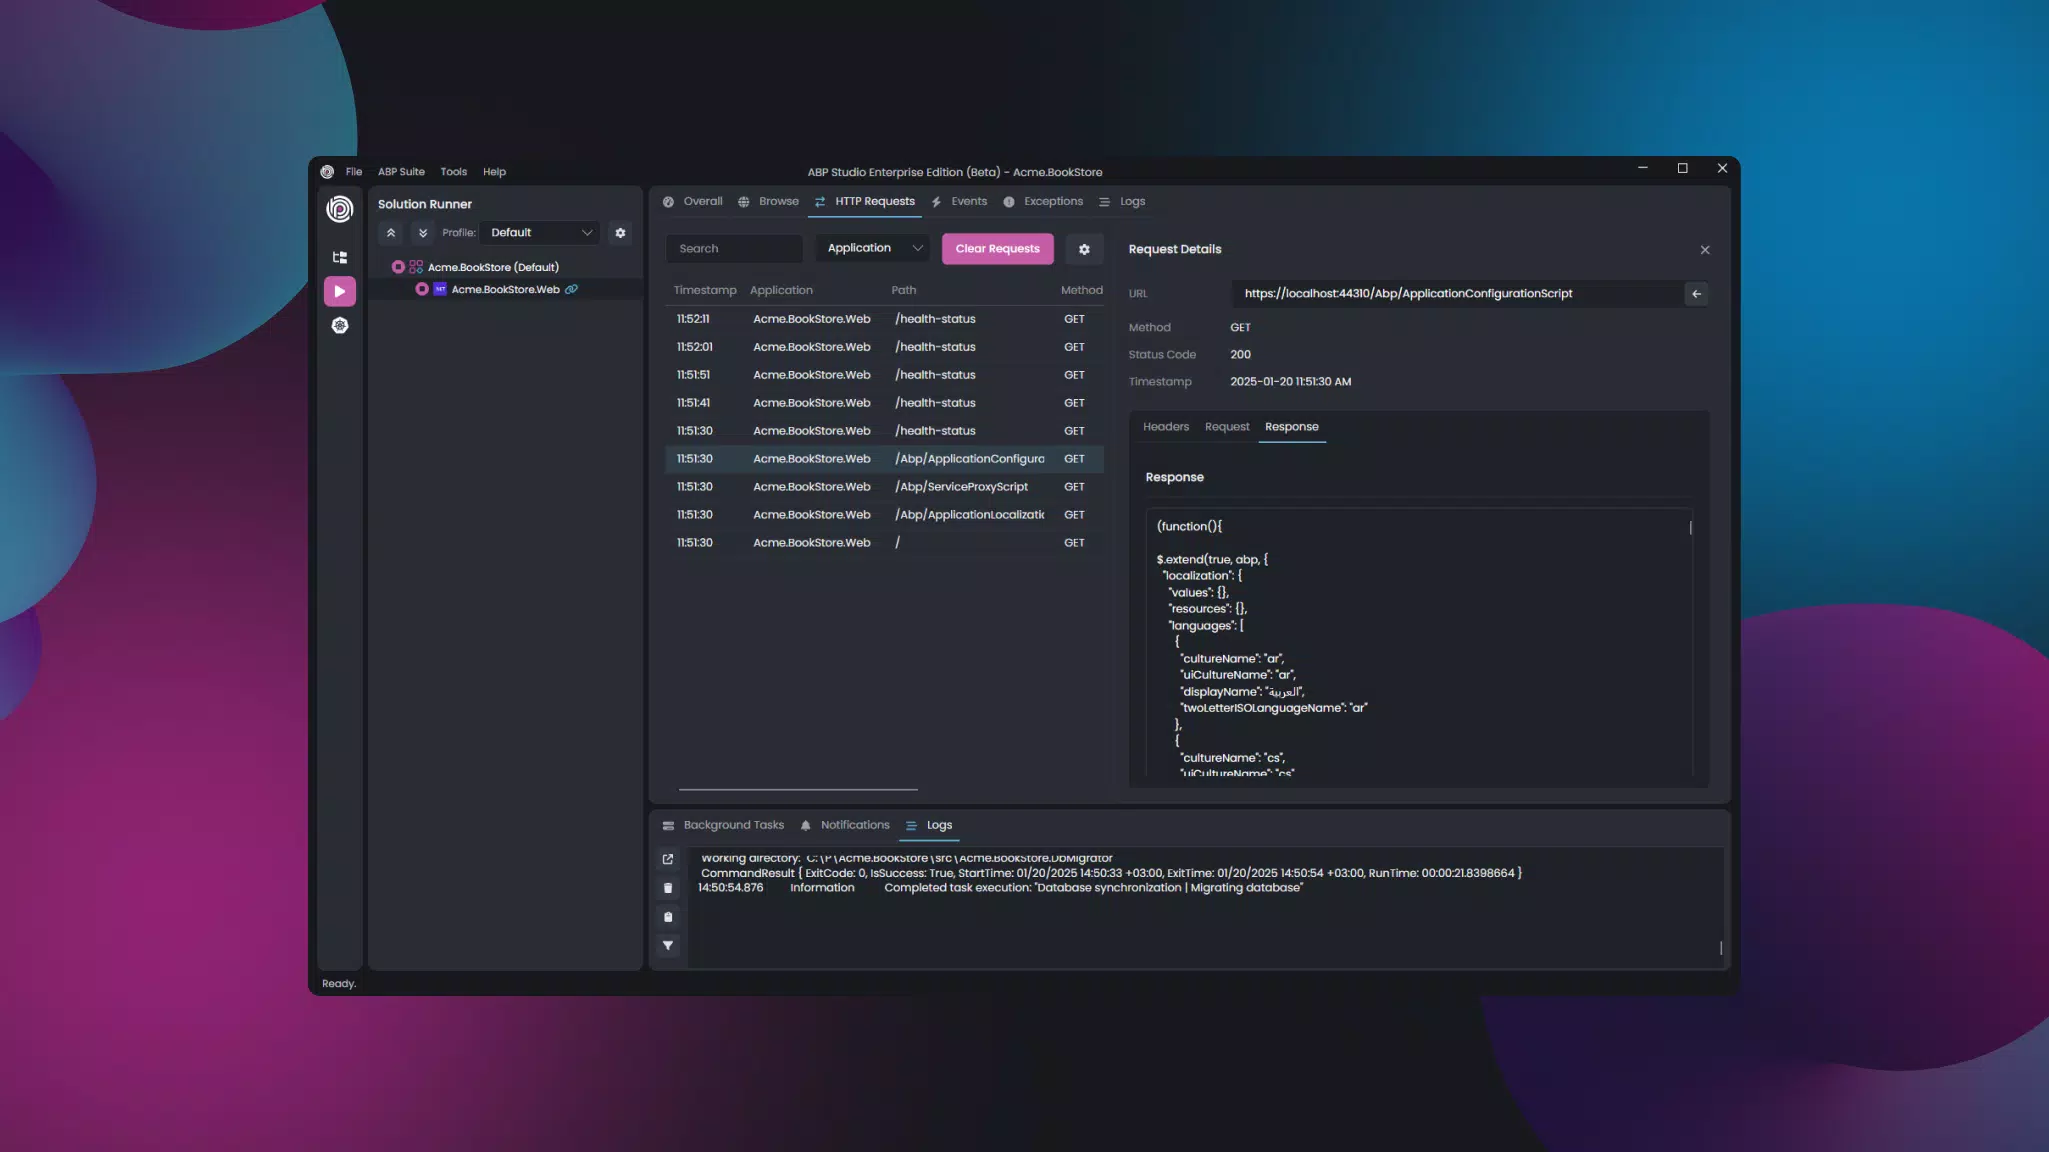Clear logs with the trash icon

click(x=668, y=888)
